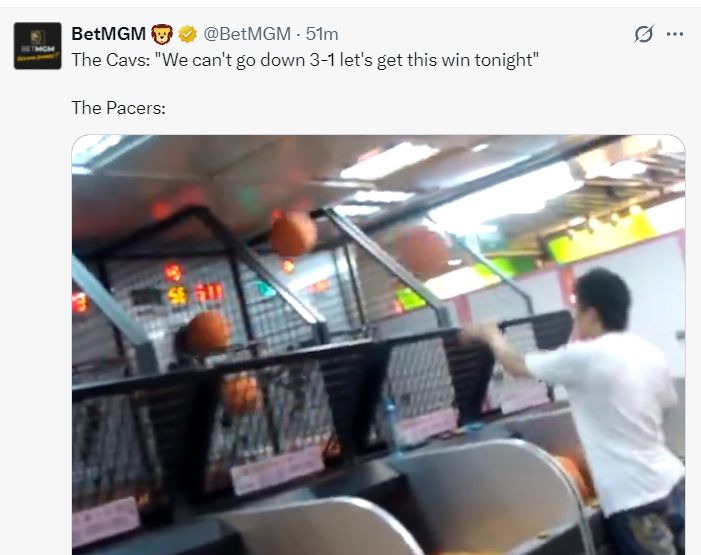The height and width of the screenshot is (555, 701).
Task: Click the pink label on arcade machine
Action: click(277, 470)
